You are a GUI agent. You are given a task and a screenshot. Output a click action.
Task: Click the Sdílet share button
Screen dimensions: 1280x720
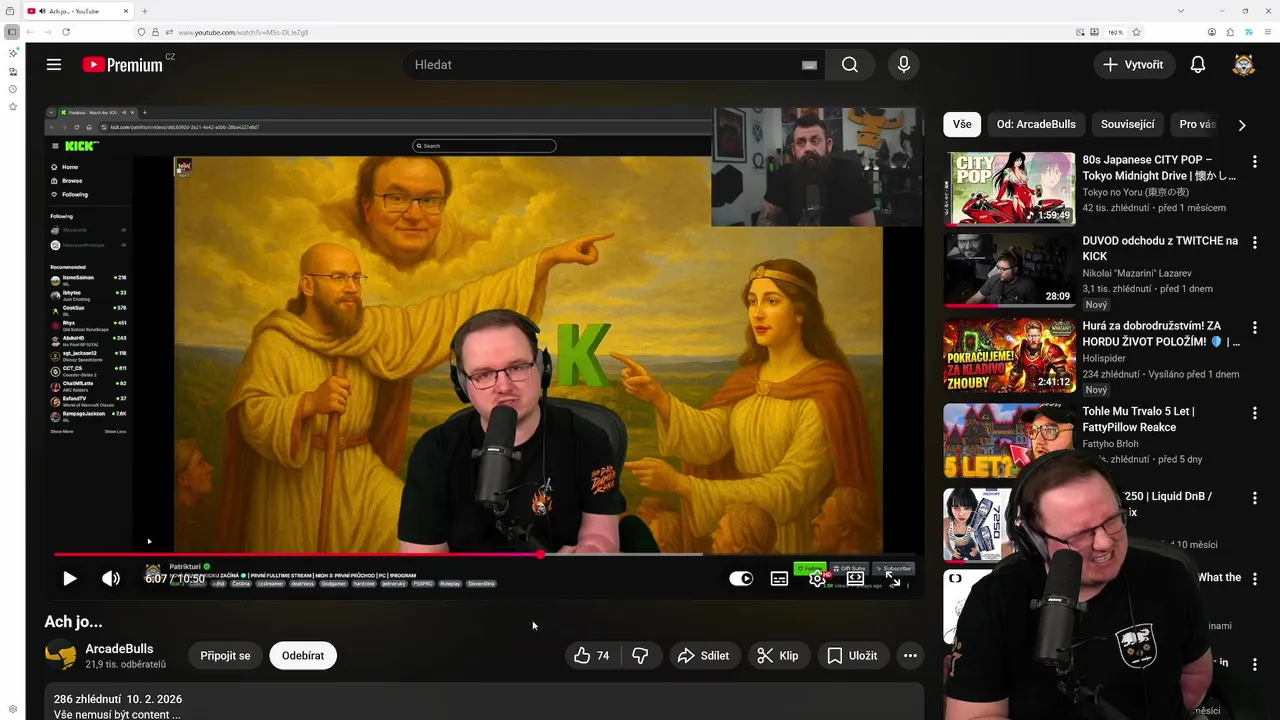pos(703,656)
